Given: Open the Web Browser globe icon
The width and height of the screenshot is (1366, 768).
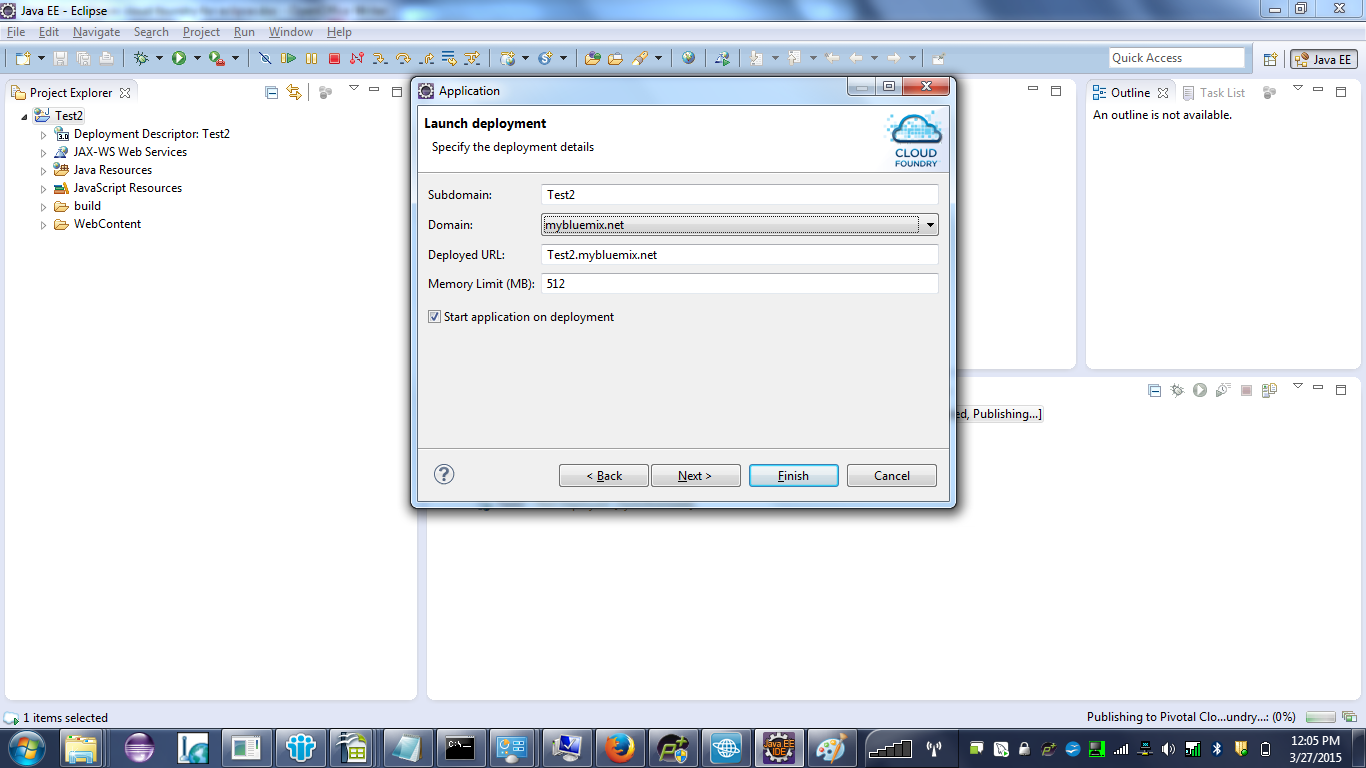Looking at the screenshot, I should pos(688,57).
